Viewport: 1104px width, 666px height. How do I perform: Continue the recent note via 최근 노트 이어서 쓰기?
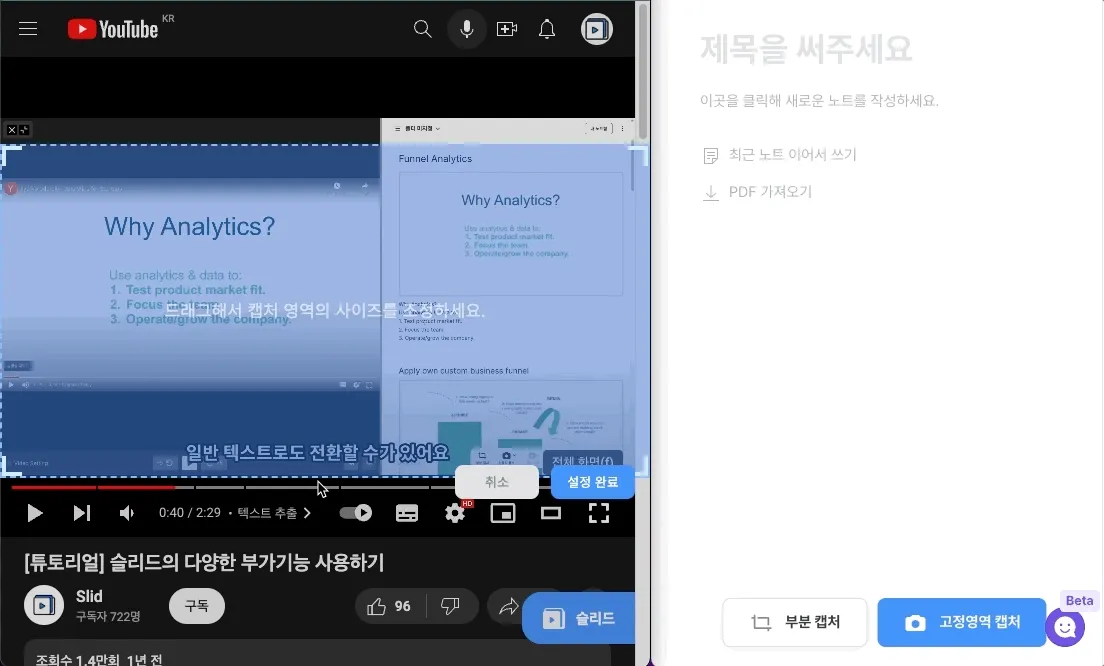pos(780,155)
